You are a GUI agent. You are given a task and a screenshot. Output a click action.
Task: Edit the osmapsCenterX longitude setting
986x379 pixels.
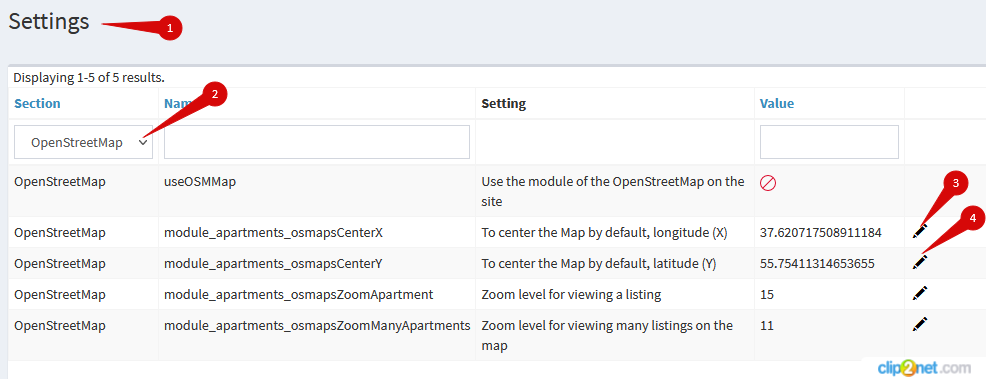(x=920, y=231)
